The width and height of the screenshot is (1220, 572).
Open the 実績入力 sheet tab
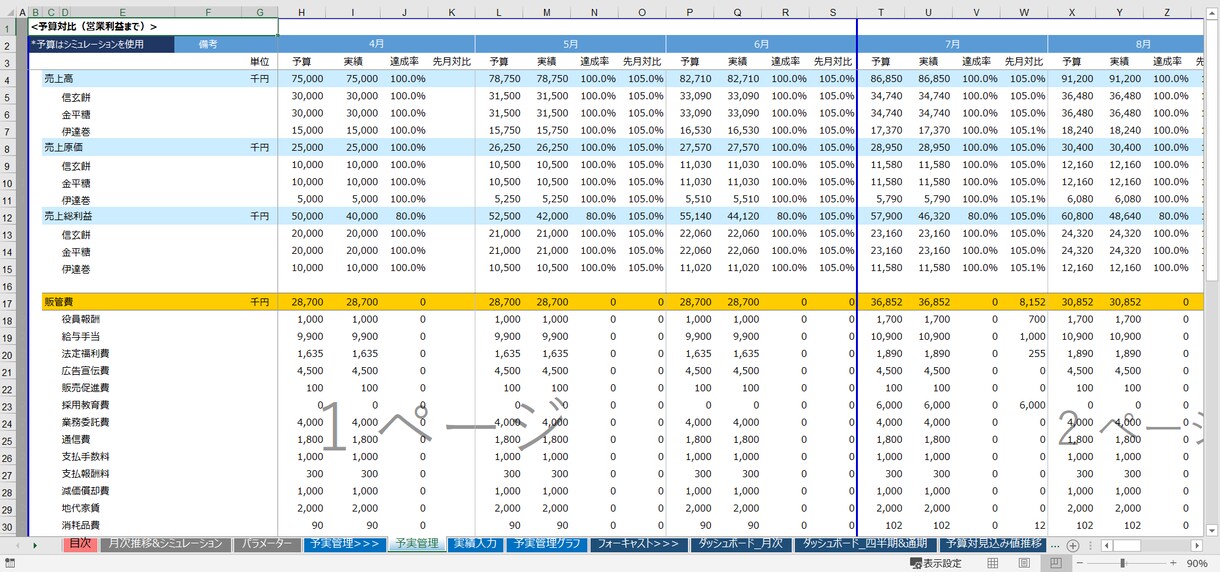pos(474,544)
